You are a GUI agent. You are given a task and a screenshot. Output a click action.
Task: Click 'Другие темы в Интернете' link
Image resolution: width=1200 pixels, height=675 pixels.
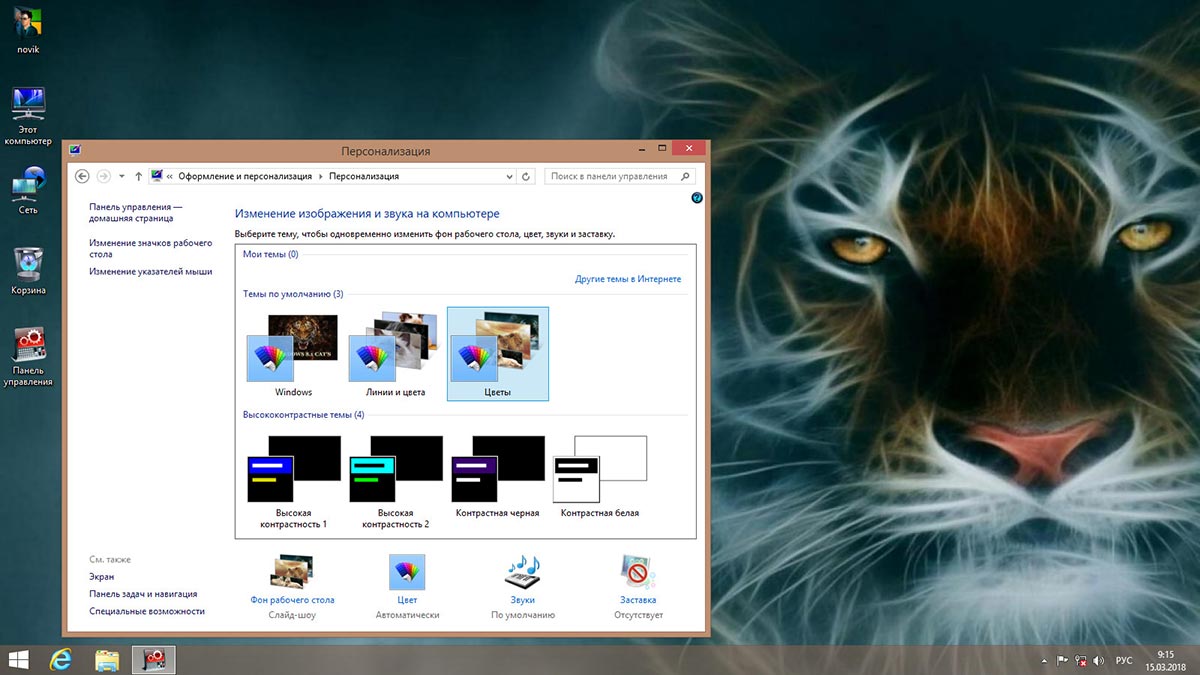628,279
